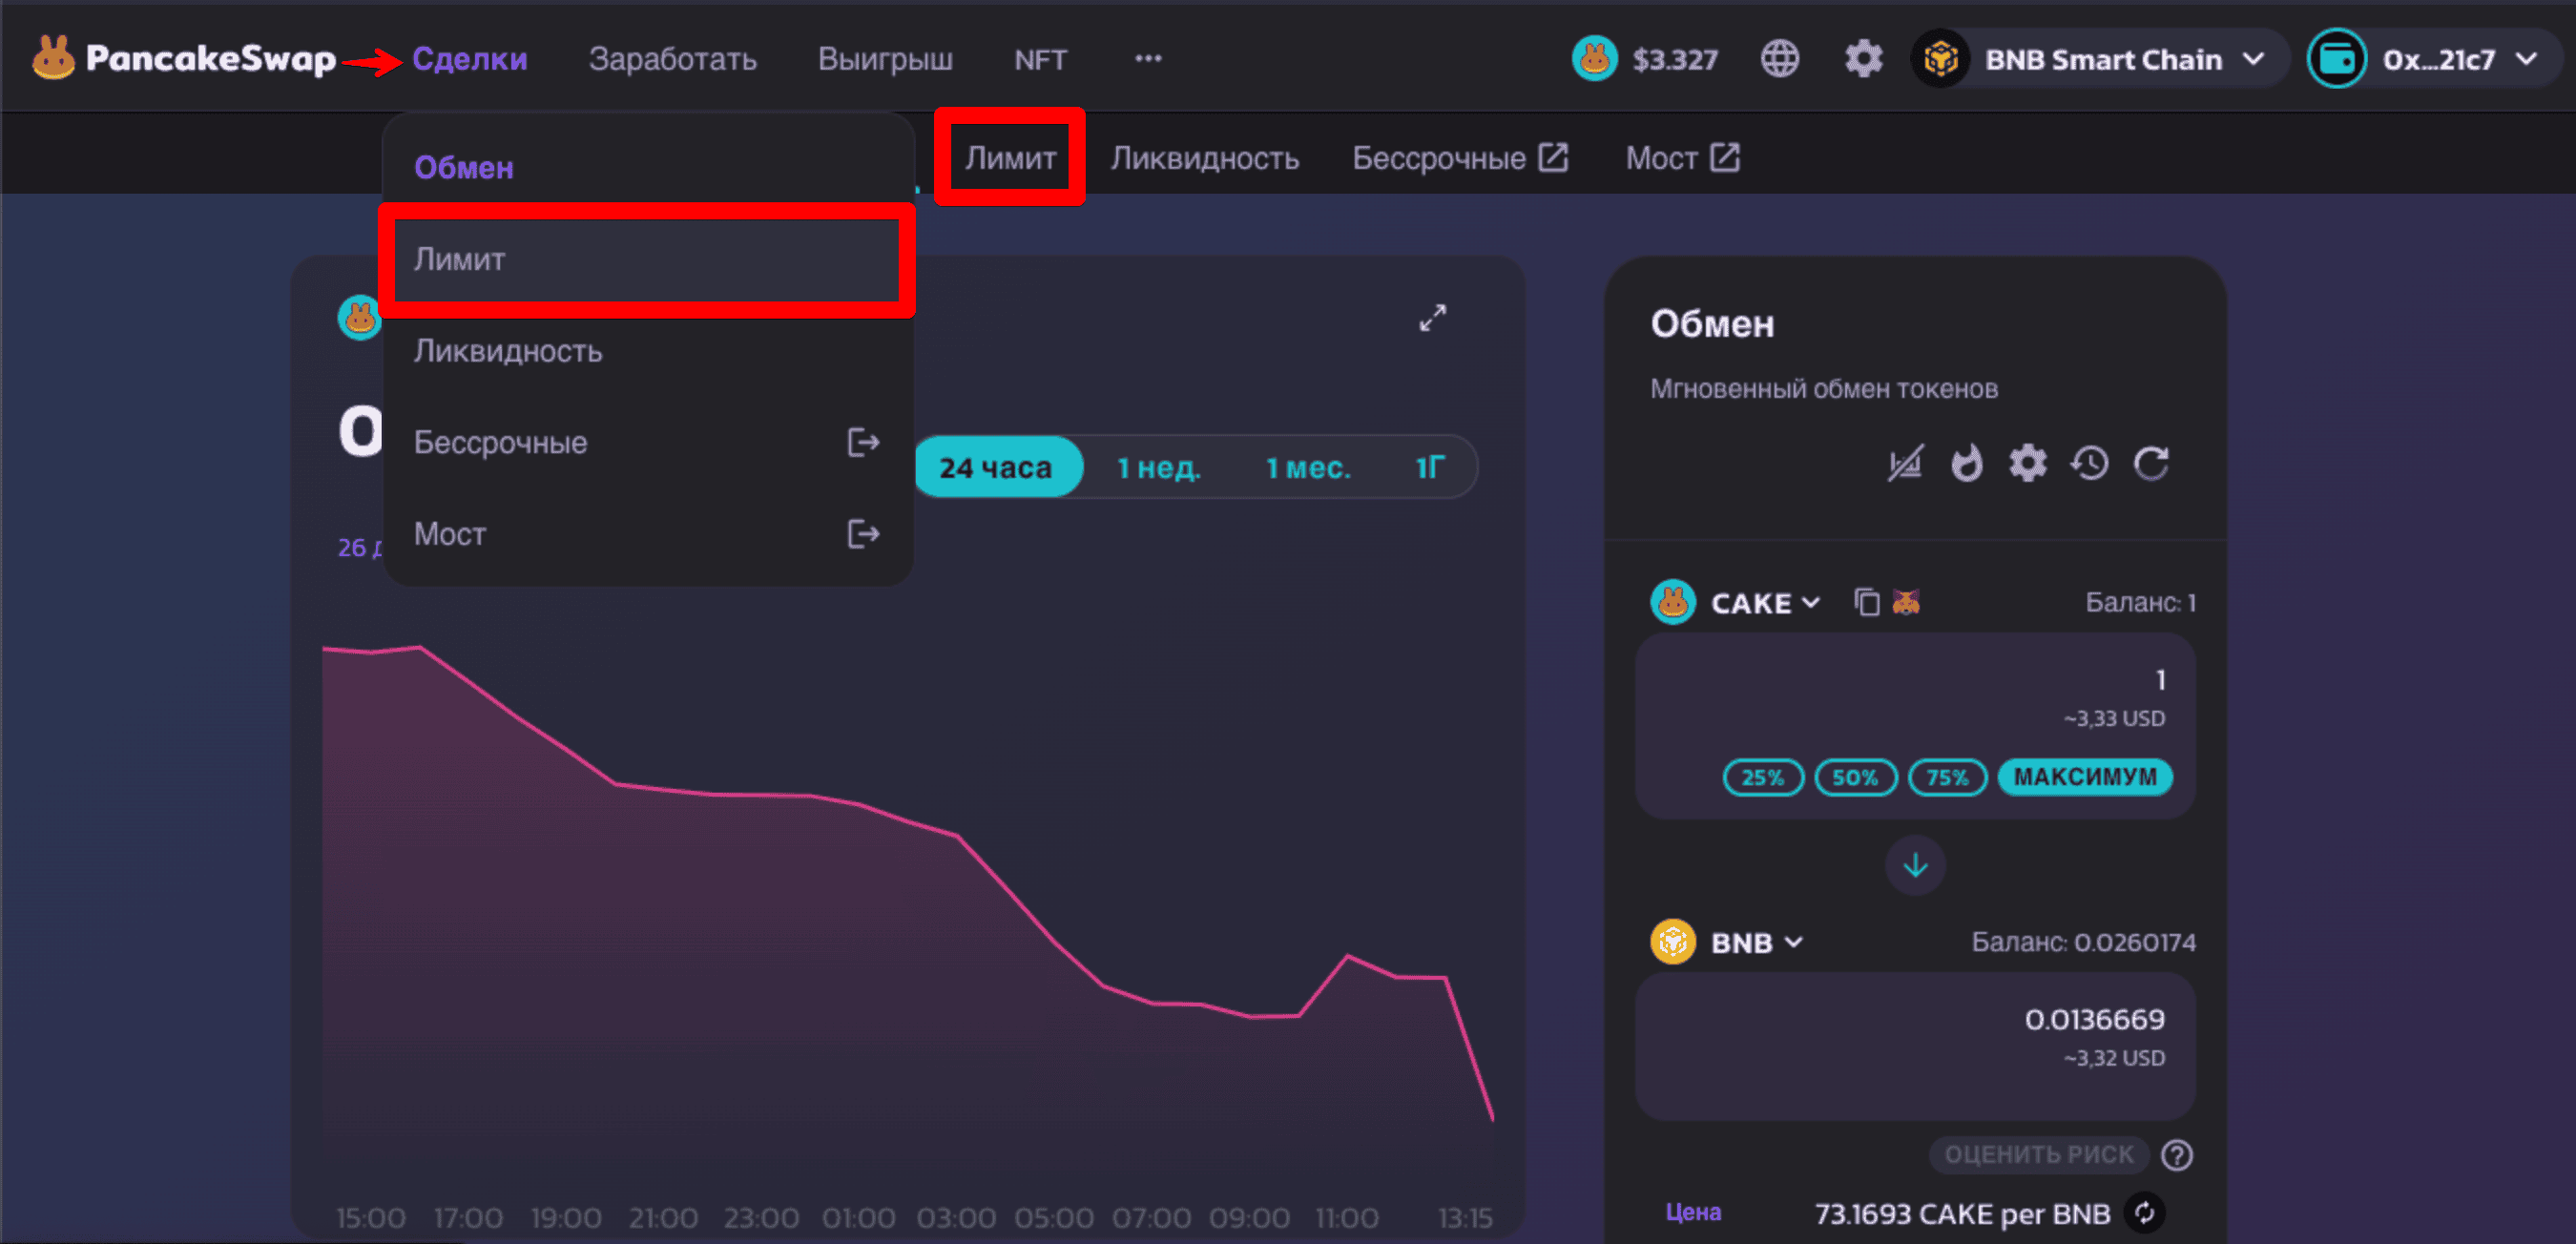Image resolution: width=2576 pixels, height=1244 pixels.
Task: Switch tokens with the down arrow
Action: tap(1915, 865)
